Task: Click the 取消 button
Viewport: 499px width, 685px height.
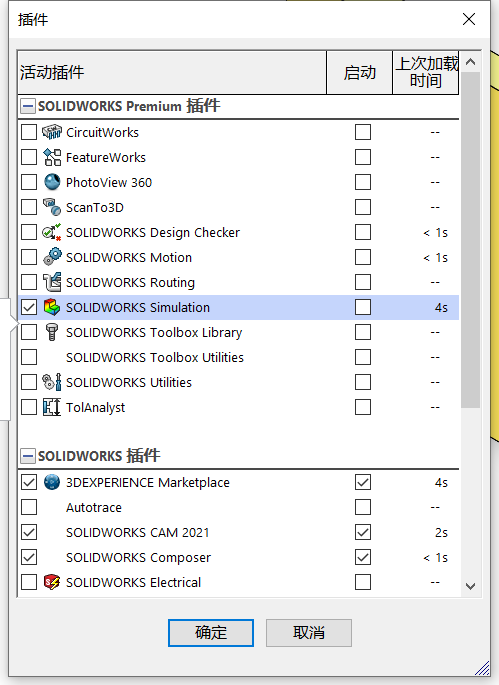Action: coord(309,633)
